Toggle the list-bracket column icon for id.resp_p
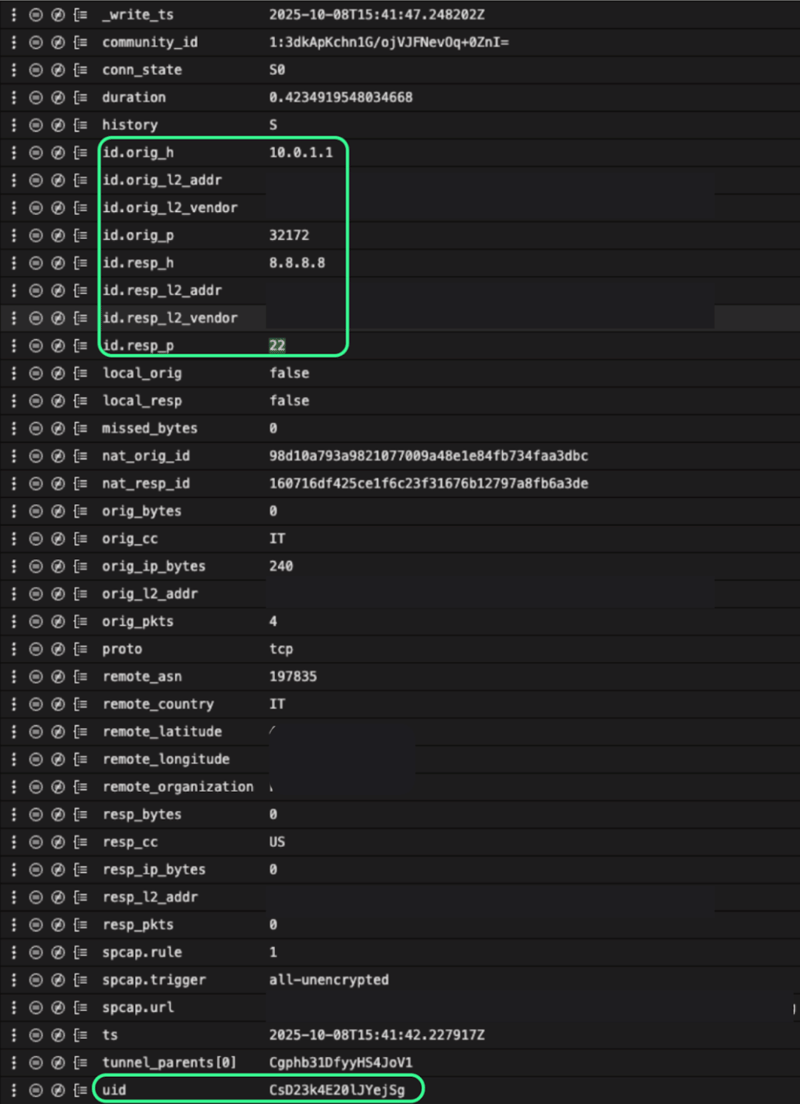The image size is (800, 1104). pos(81,346)
